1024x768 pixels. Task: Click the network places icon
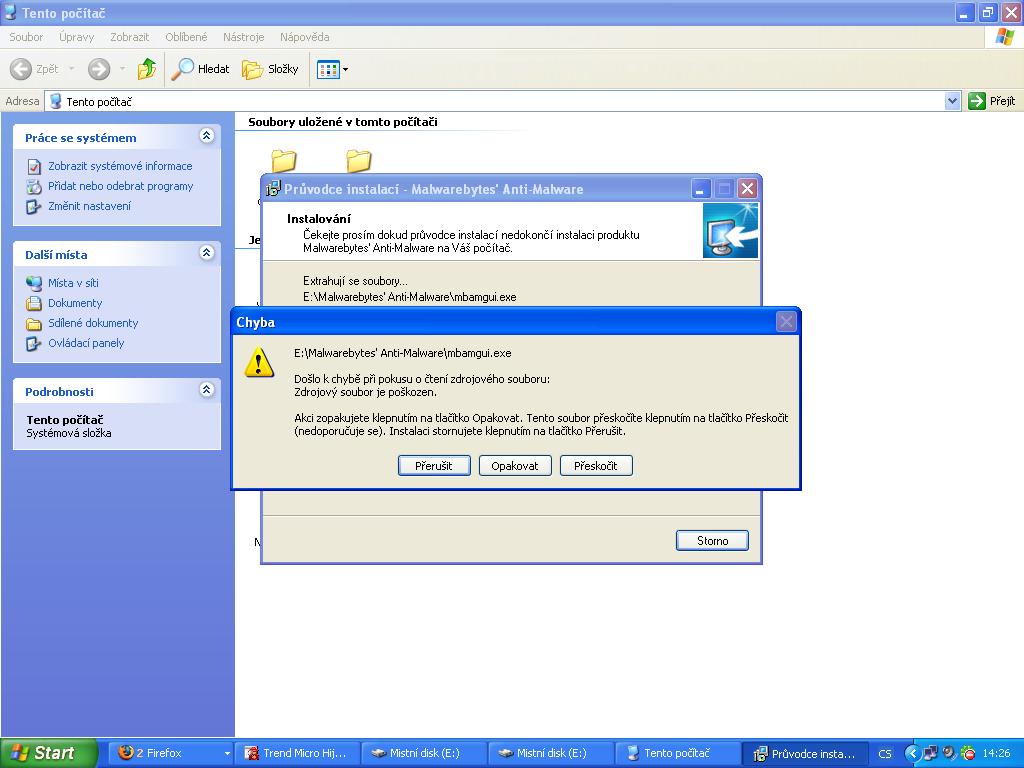coord(34,283)
